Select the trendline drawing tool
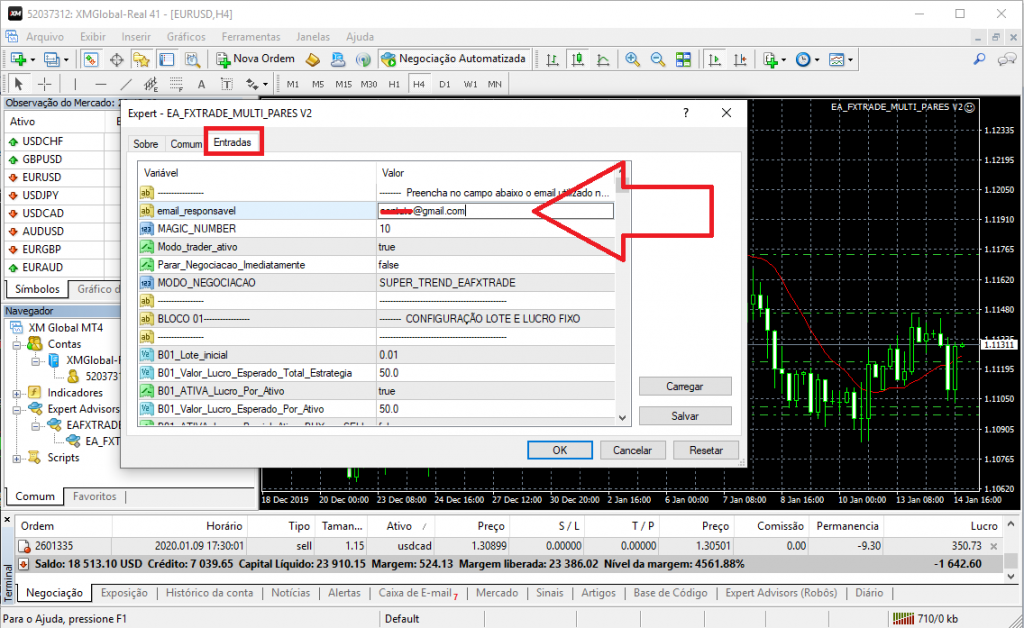 [x=126, y=84]
